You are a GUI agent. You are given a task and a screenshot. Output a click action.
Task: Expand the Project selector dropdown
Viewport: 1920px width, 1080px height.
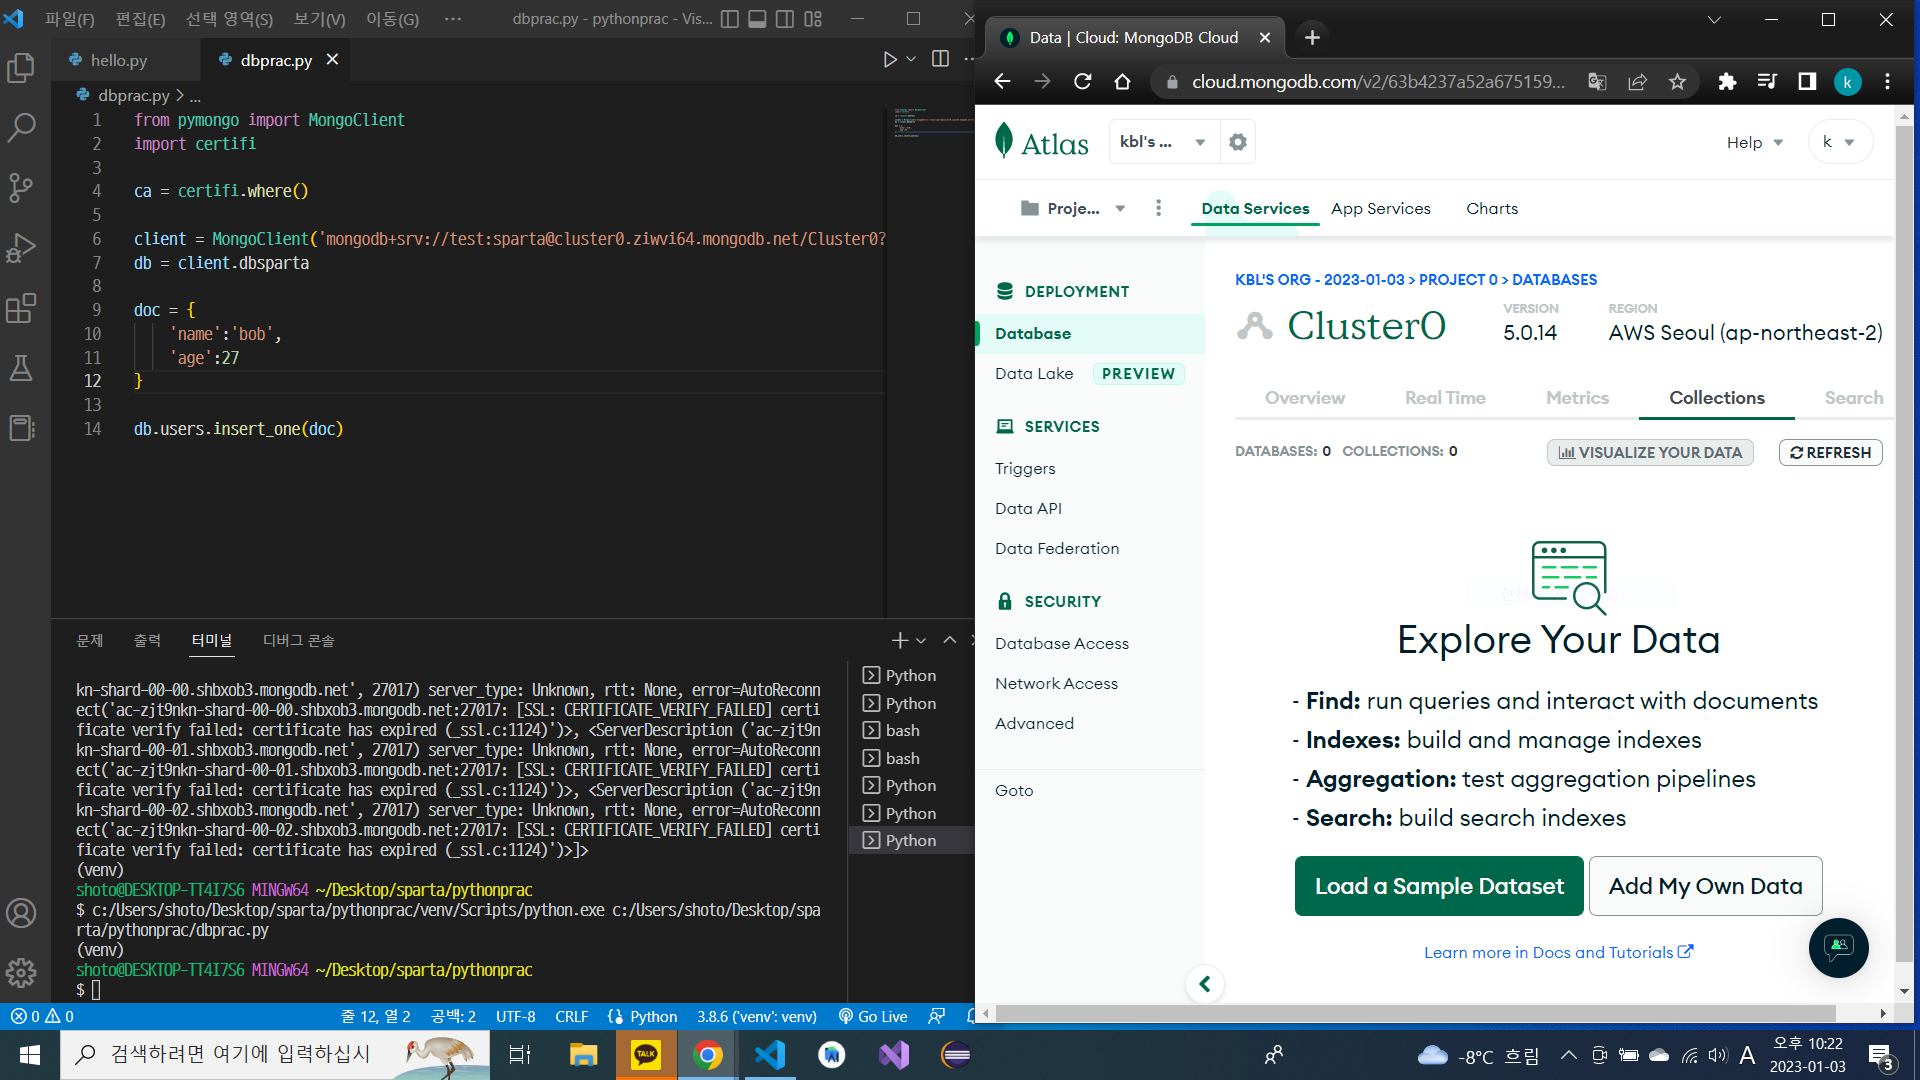1073,208
